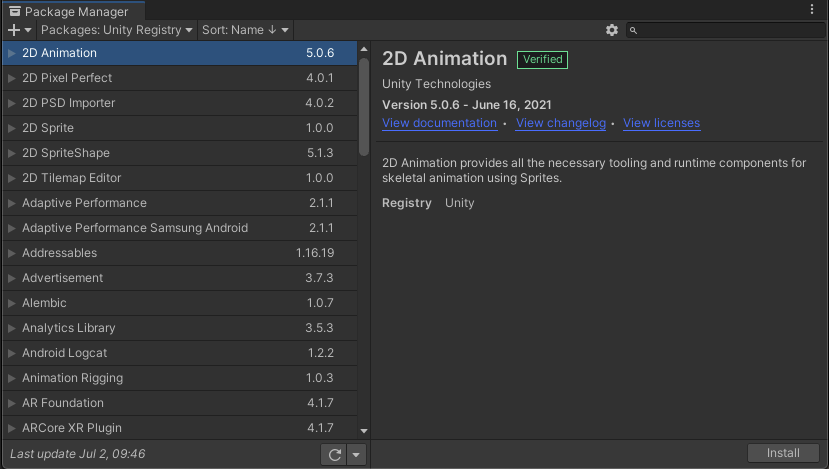This screenshot has height=469, width=829.
Task: Open the Sort: Name dropdown
Action: 246,30
